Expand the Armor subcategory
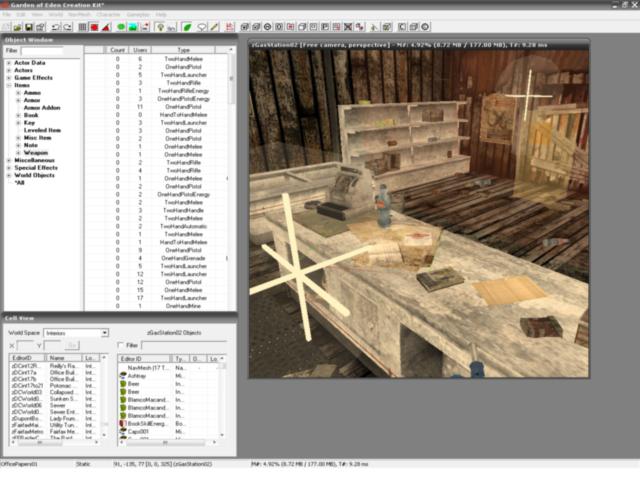The width and height of the screenshot is (640, 480). (x=18, y=100)
